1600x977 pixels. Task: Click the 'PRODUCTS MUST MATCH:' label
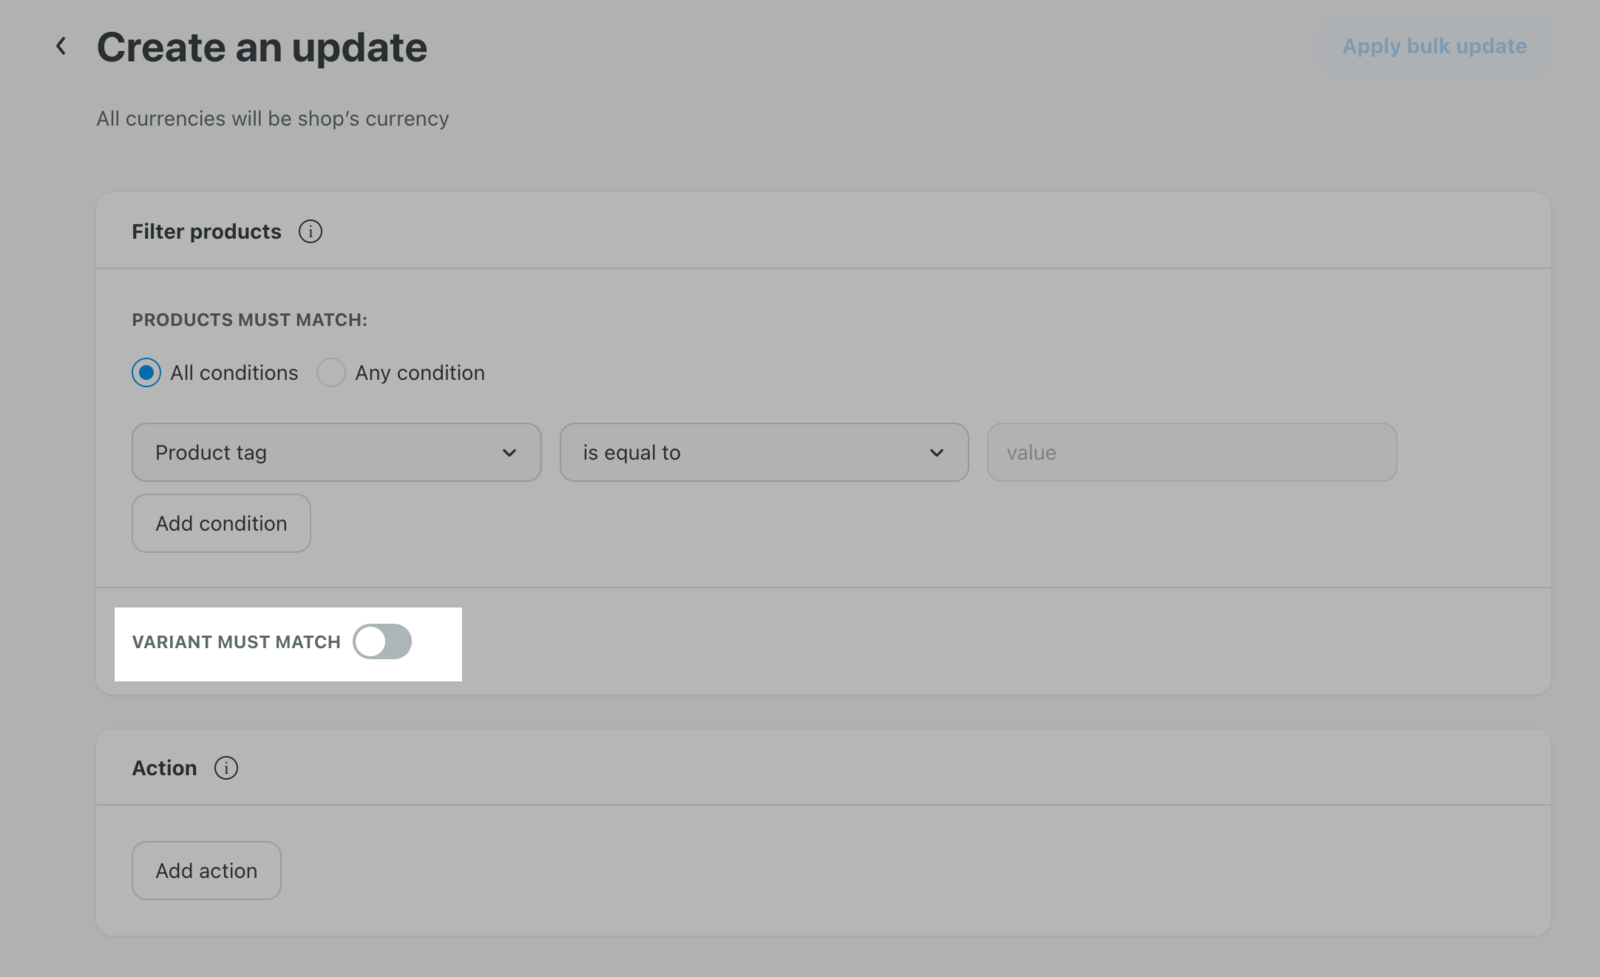(250, 320)
